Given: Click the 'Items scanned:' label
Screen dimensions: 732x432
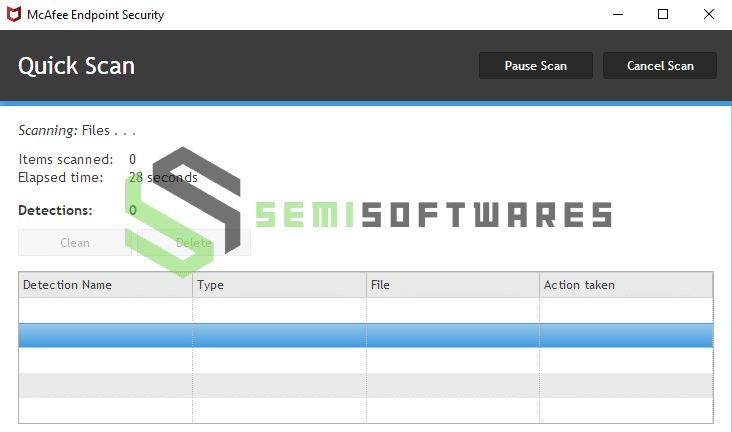Looking at the screenshot, I should point(66,159).
